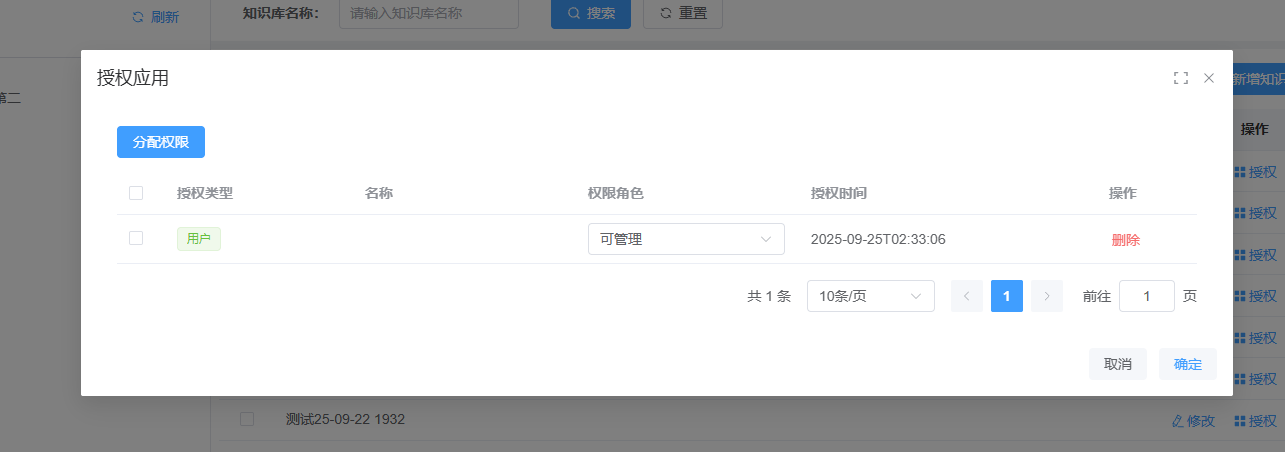Delete the authorization via the 删除 link
The image size is (1285, 452).
click(1125, 240)
